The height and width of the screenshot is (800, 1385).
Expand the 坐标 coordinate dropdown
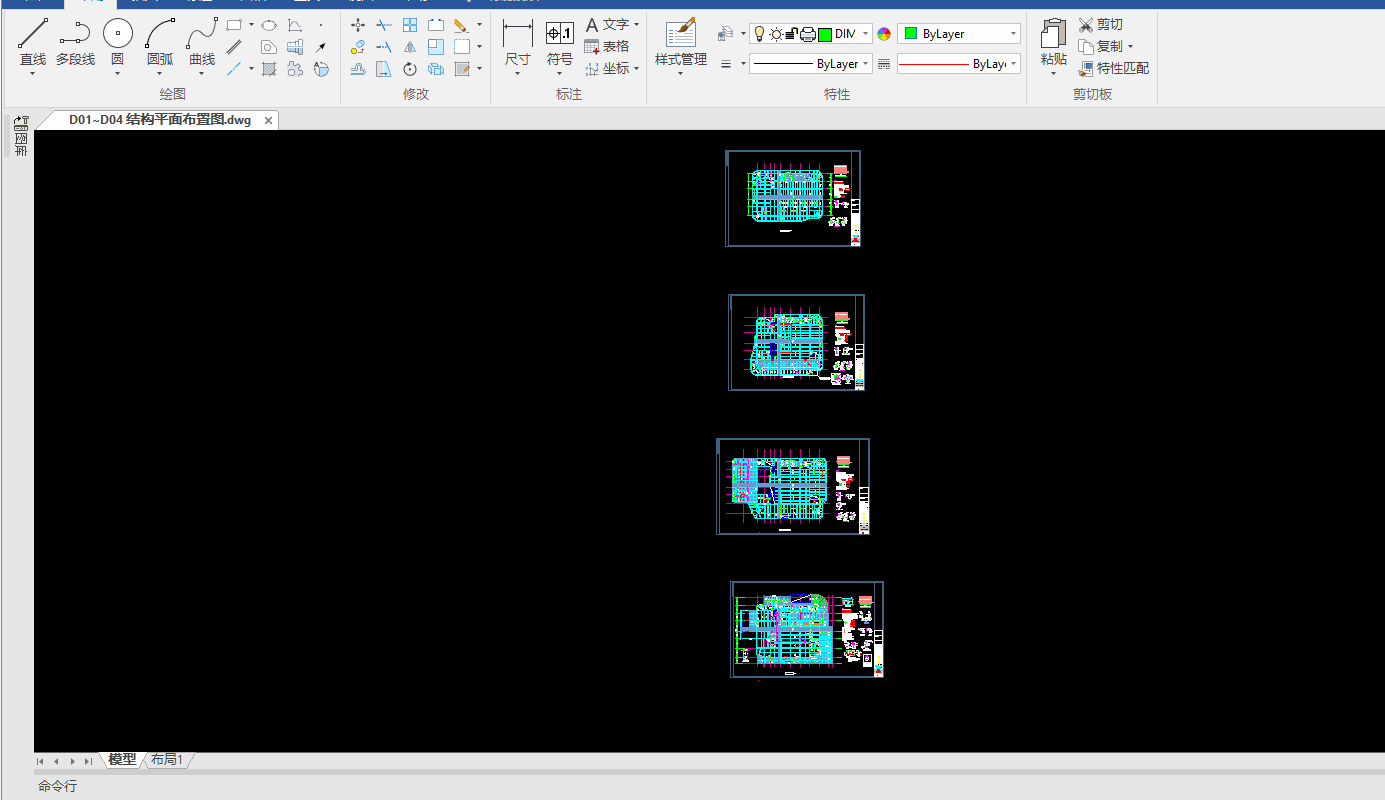pos(637,69)
